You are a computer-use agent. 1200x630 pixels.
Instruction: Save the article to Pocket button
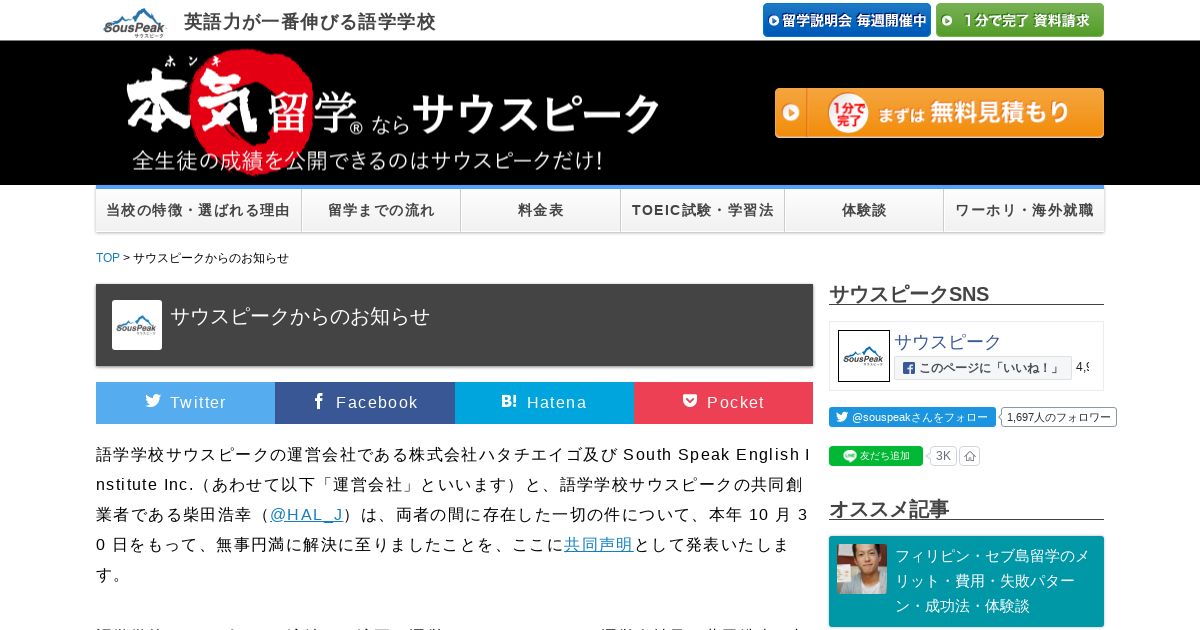click(x=723, y=403)
